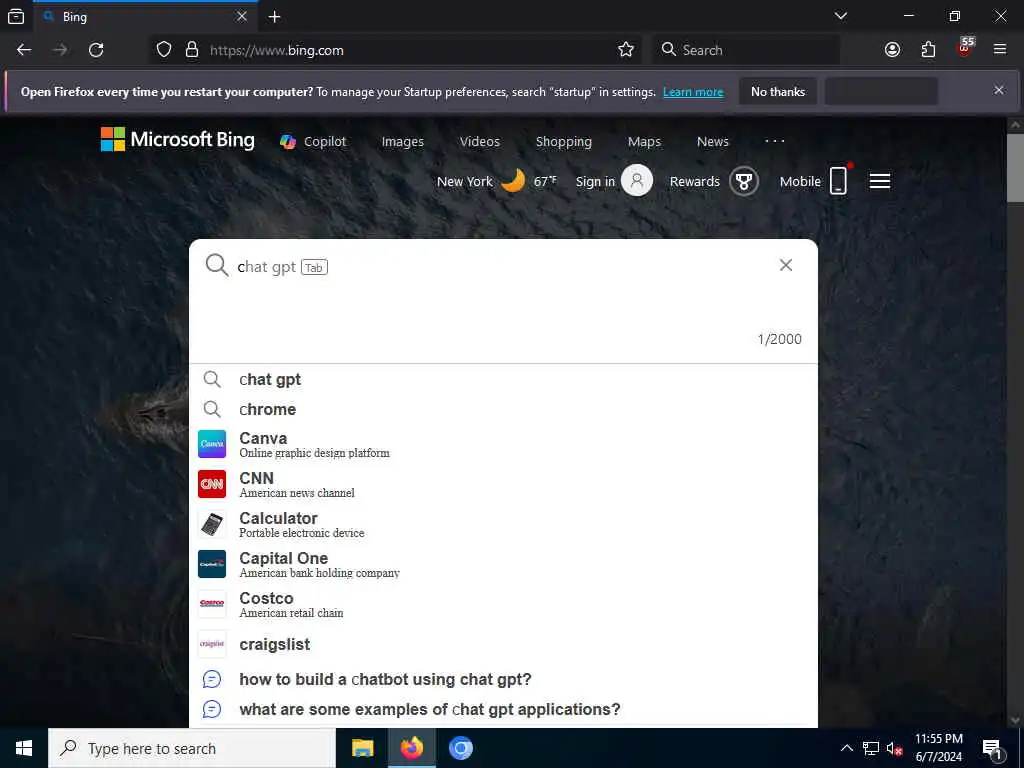1024x768 pixels.
Task: Click the Sign in link
Action: [595, 182]
